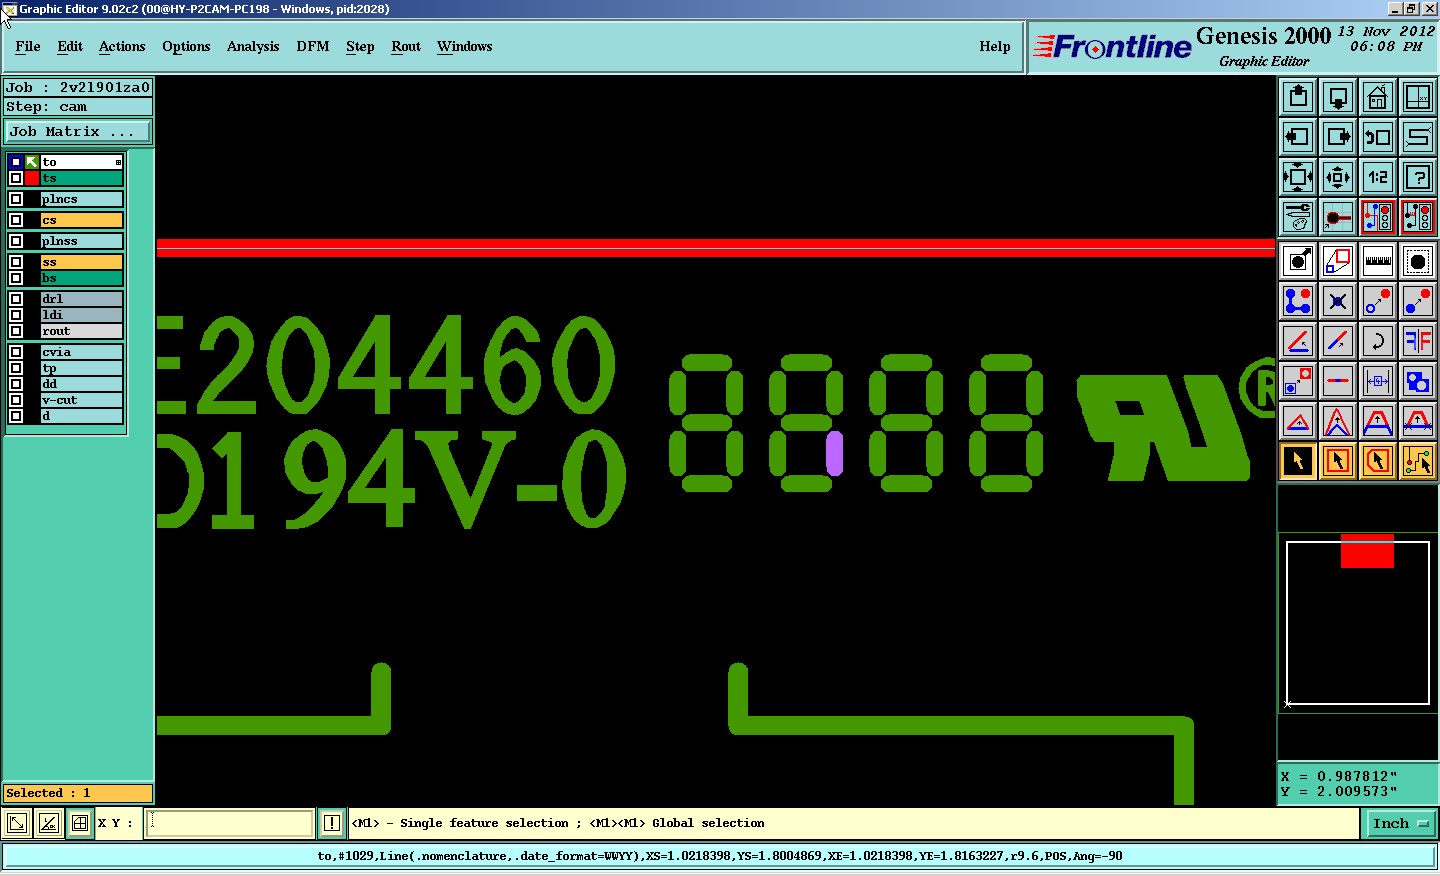Select the ldi layer name
Image resolution: width=1440 pixels, height=876 pixels.
82,315
